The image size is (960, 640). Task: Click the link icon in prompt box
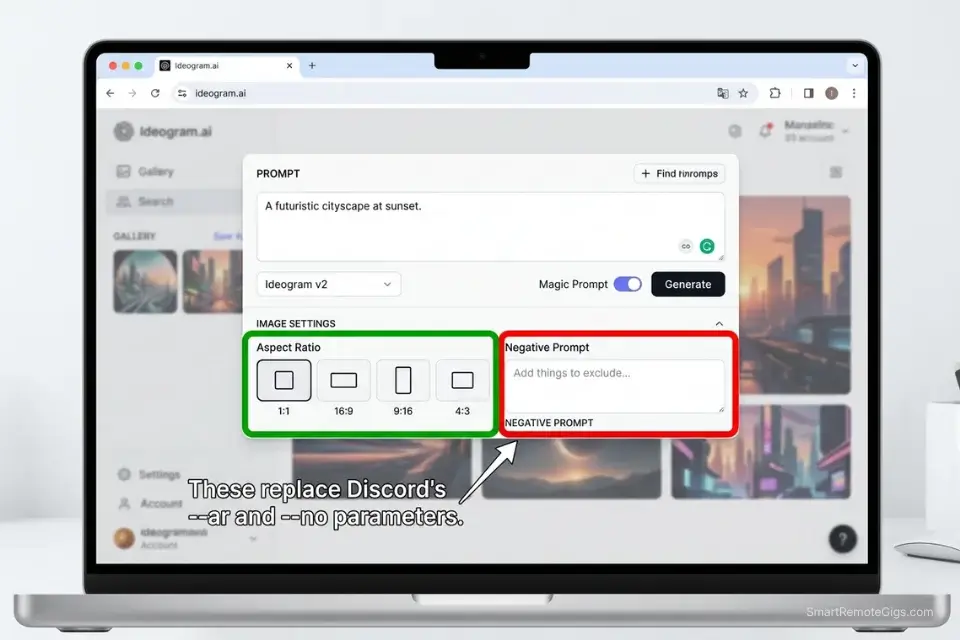coord(686,246)
